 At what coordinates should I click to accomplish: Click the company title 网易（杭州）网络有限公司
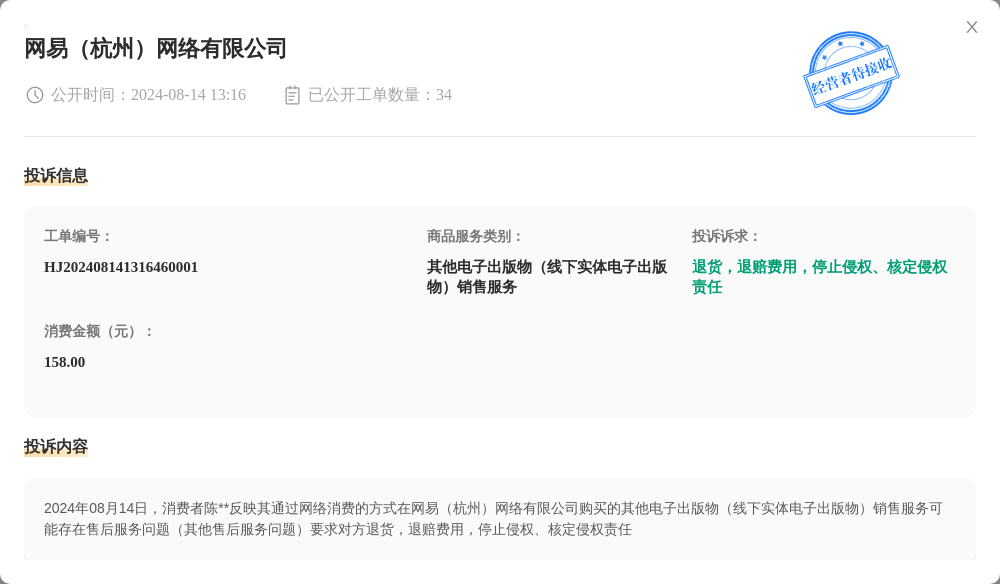click(156, 48)
